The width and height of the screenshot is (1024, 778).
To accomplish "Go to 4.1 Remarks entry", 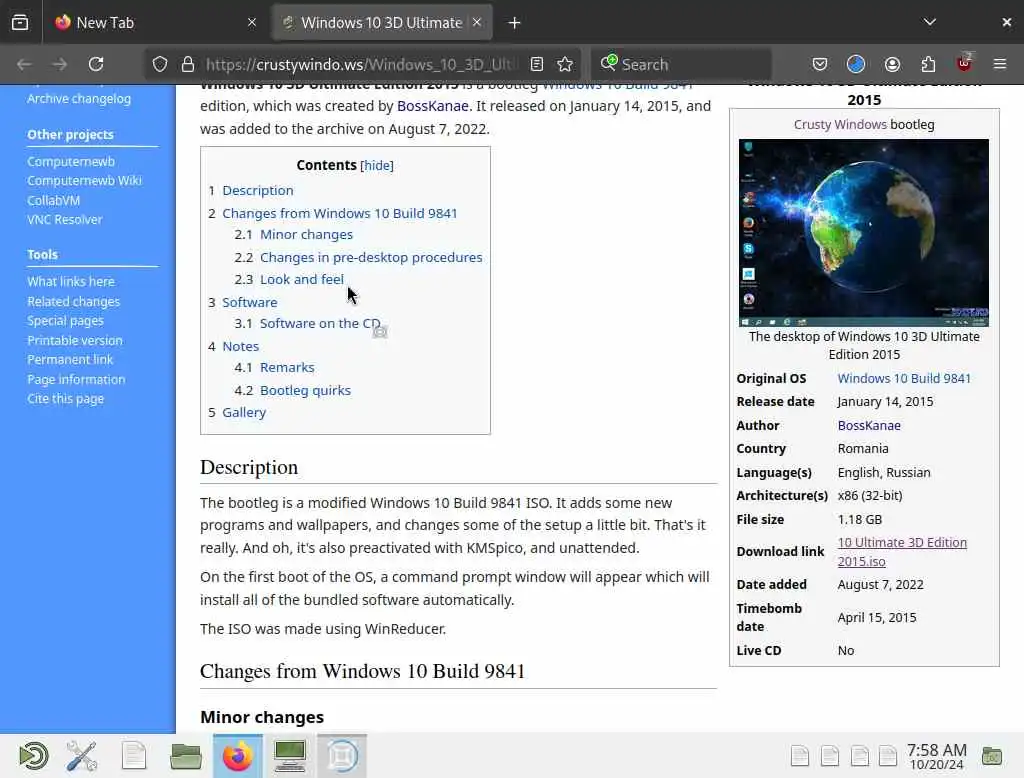I will 287,367.
